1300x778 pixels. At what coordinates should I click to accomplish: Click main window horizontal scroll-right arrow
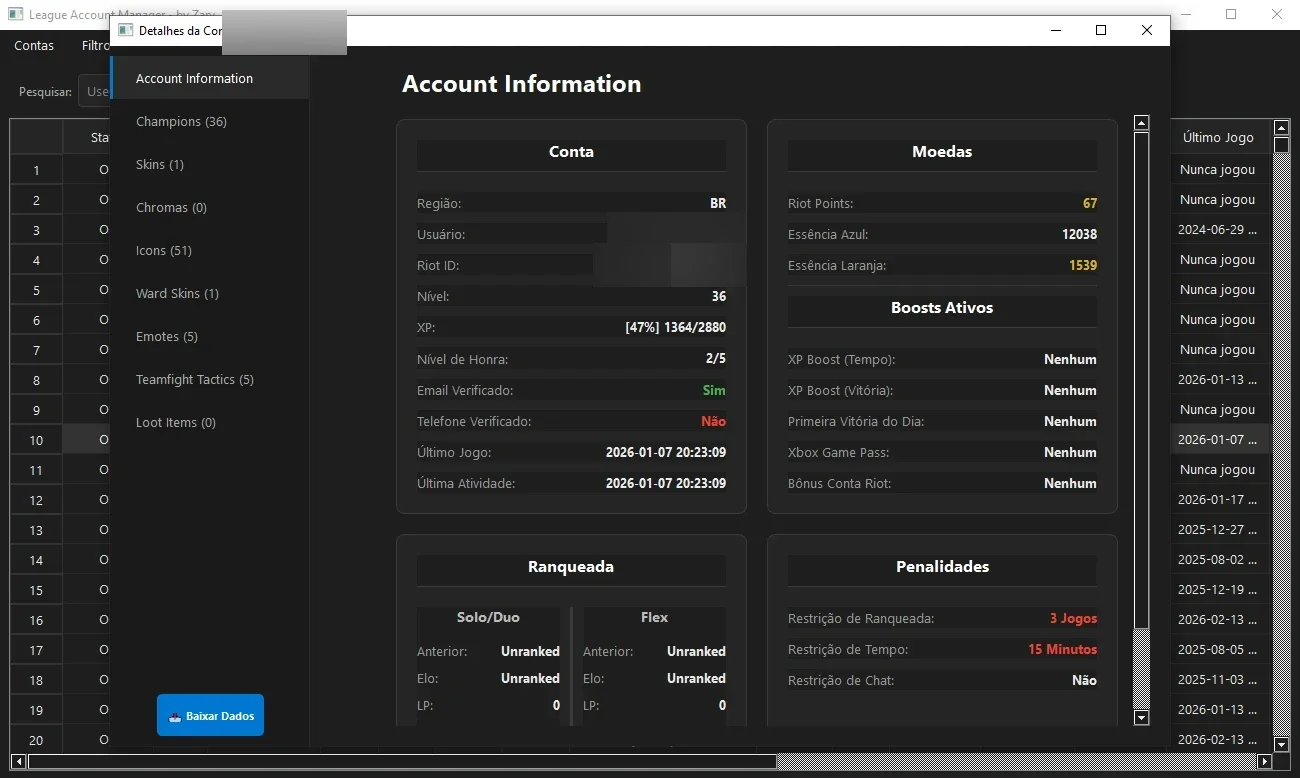(x=1265, y=762)
